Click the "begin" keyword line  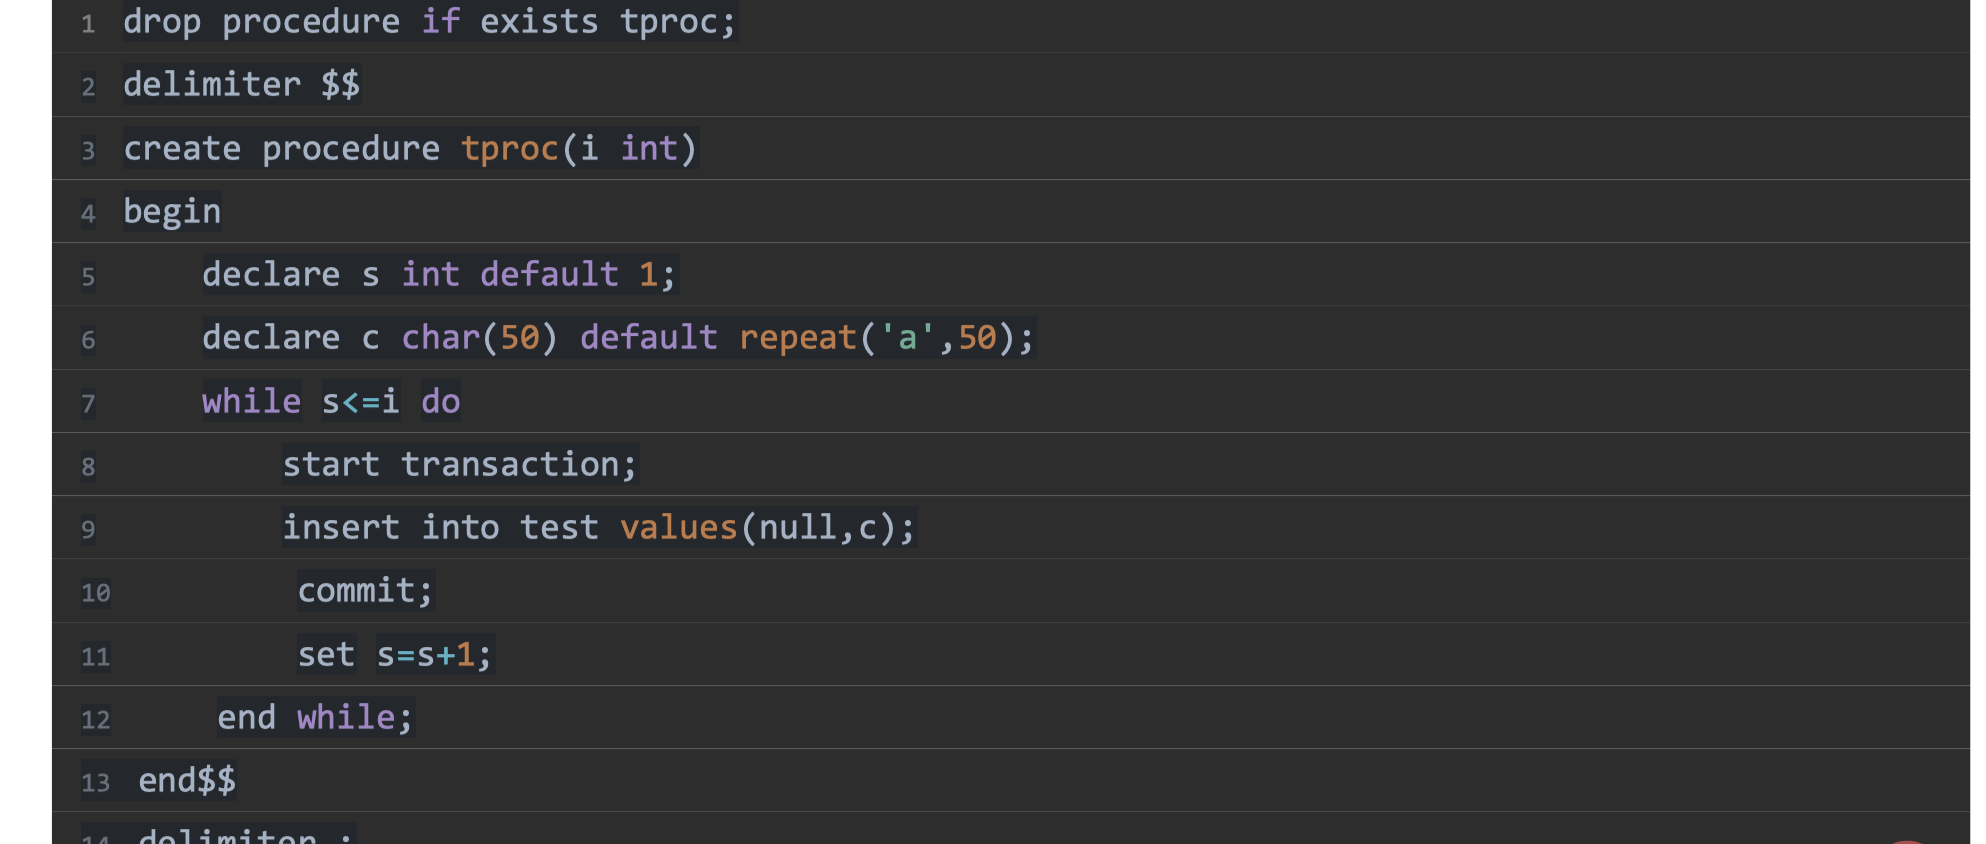point(172,212)
